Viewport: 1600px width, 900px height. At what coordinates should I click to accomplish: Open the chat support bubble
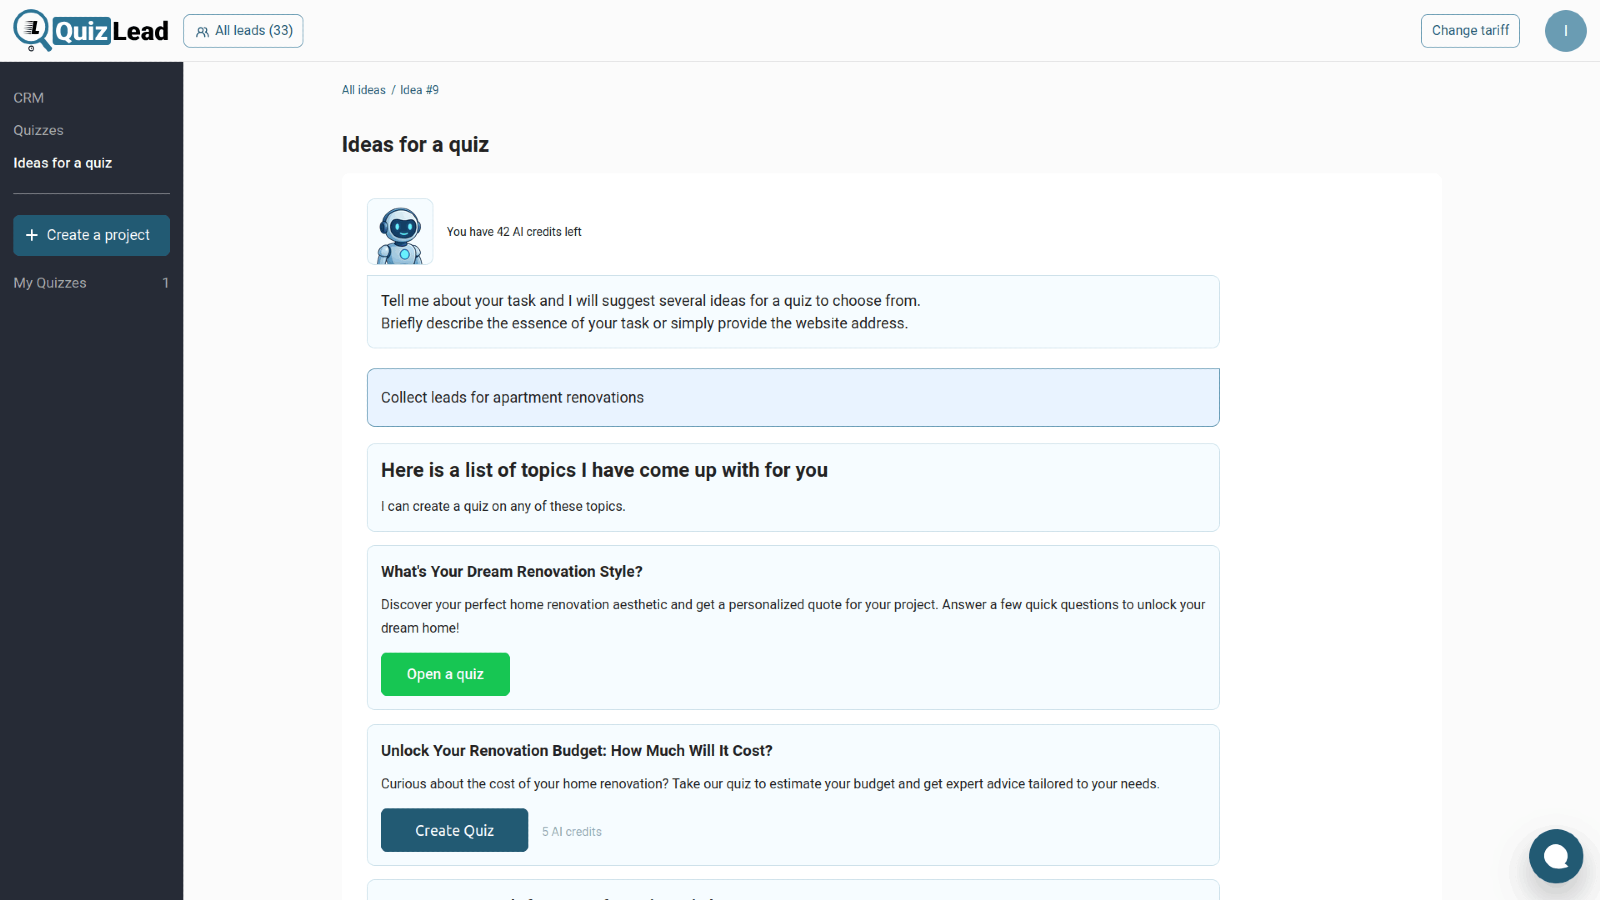(1555, 856)
